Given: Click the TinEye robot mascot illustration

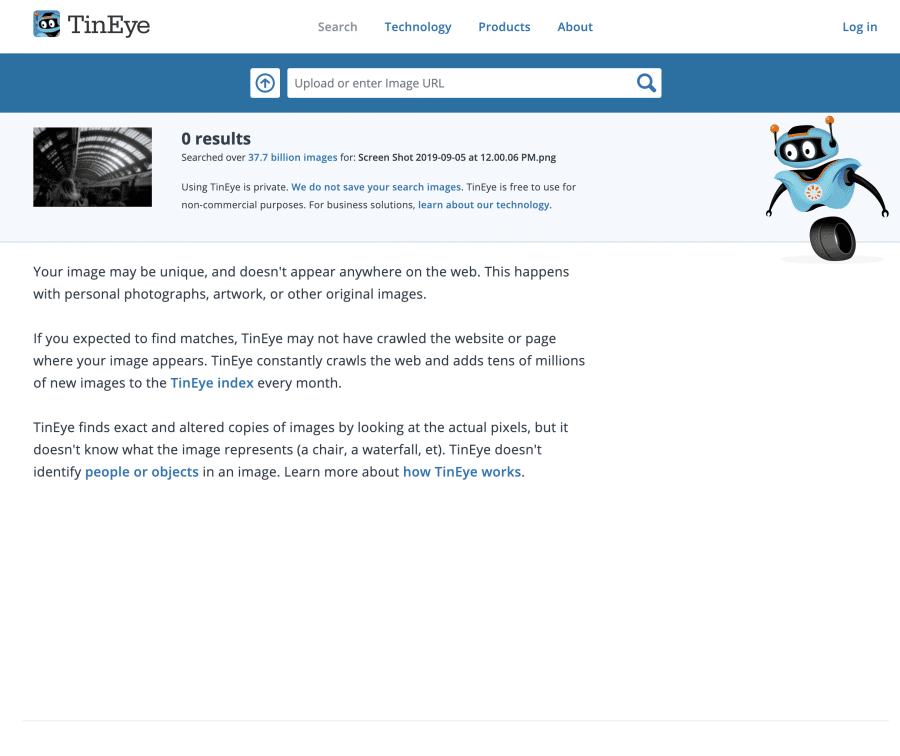Looking at the screenshot, I should (x=828, y=189).
